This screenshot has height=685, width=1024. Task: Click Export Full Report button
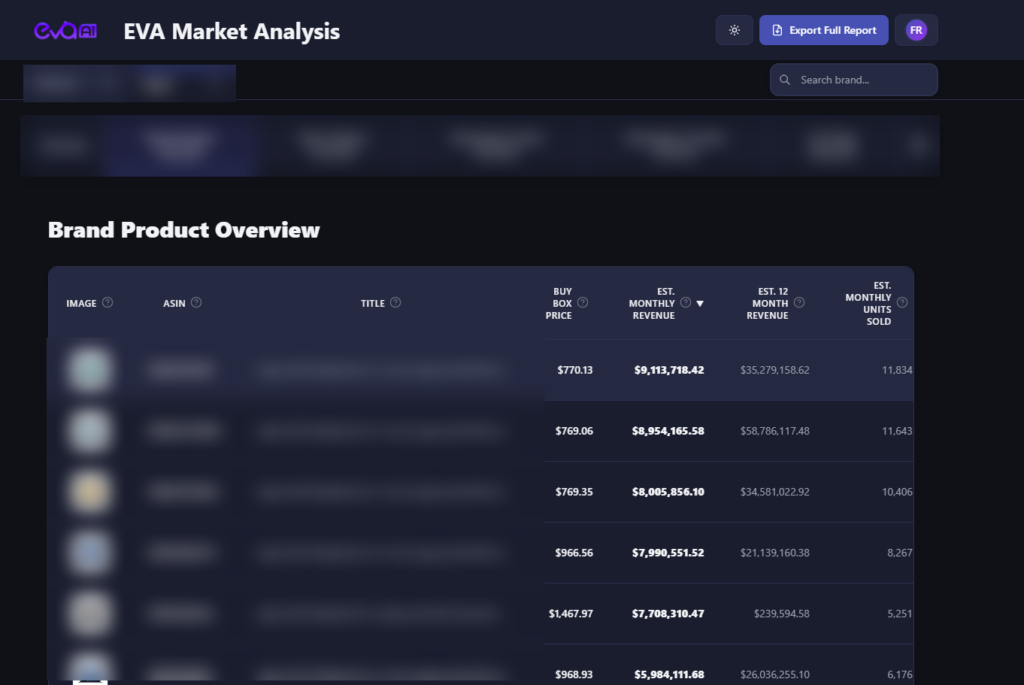[x=823, y=30]
